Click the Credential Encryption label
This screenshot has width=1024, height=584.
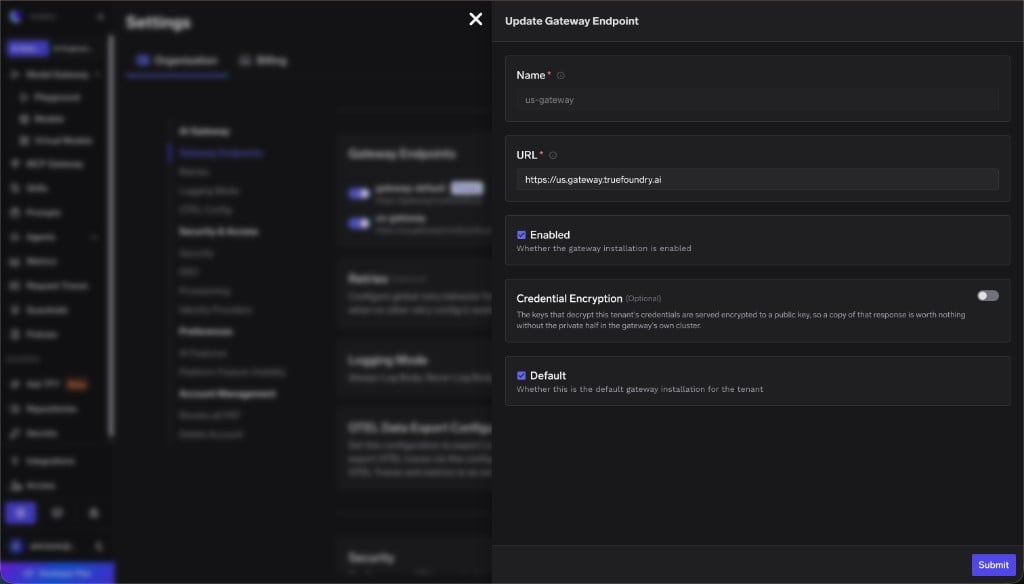[569, 299]
